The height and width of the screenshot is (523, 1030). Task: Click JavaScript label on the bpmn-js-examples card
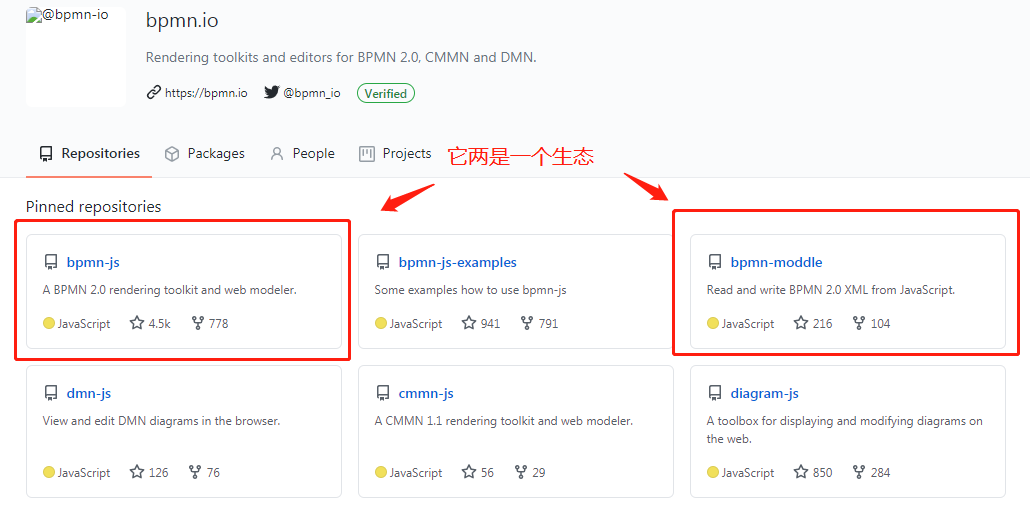416,323
